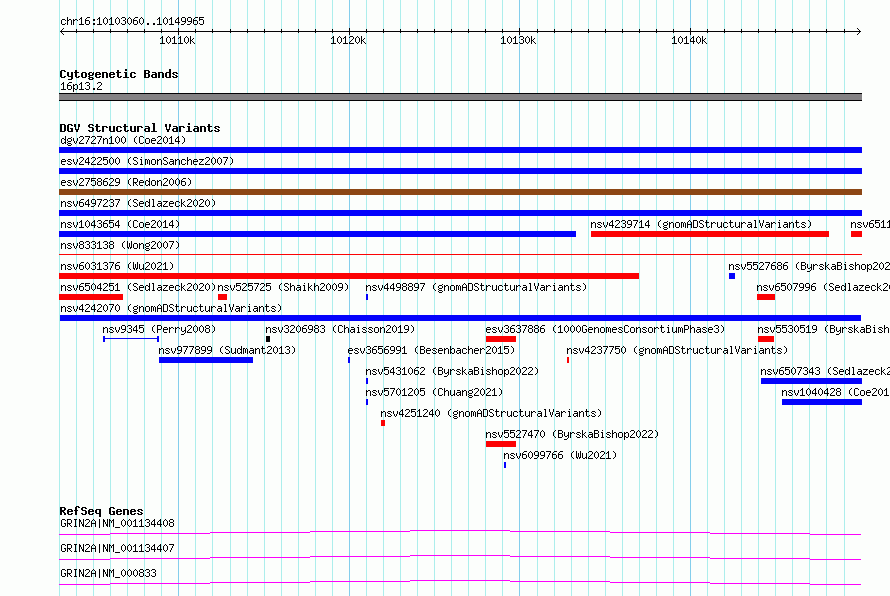
Task: Click the chr16:10103060..10149965 coordinates text
Action: pyautogui.click(x=132, y=21)
